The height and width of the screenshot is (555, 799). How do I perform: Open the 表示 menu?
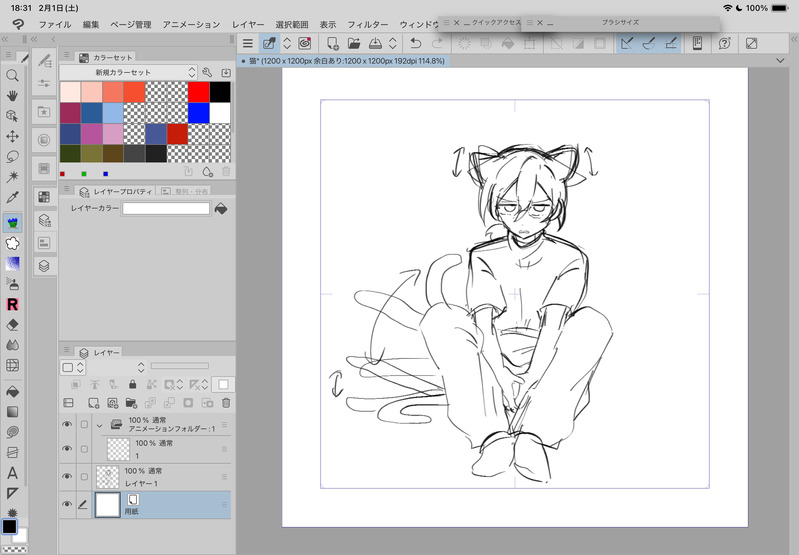click(x=328, y=24)
